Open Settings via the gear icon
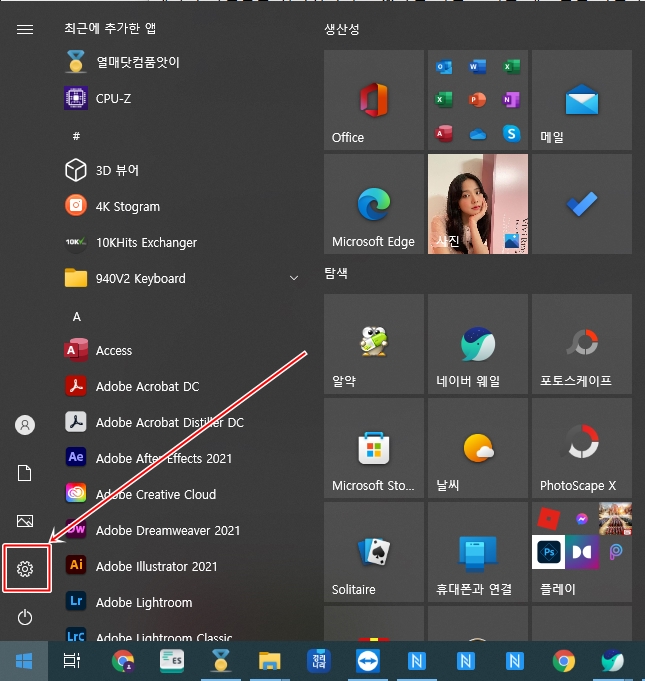Screen dimensions: 645x681 (25, 569)
